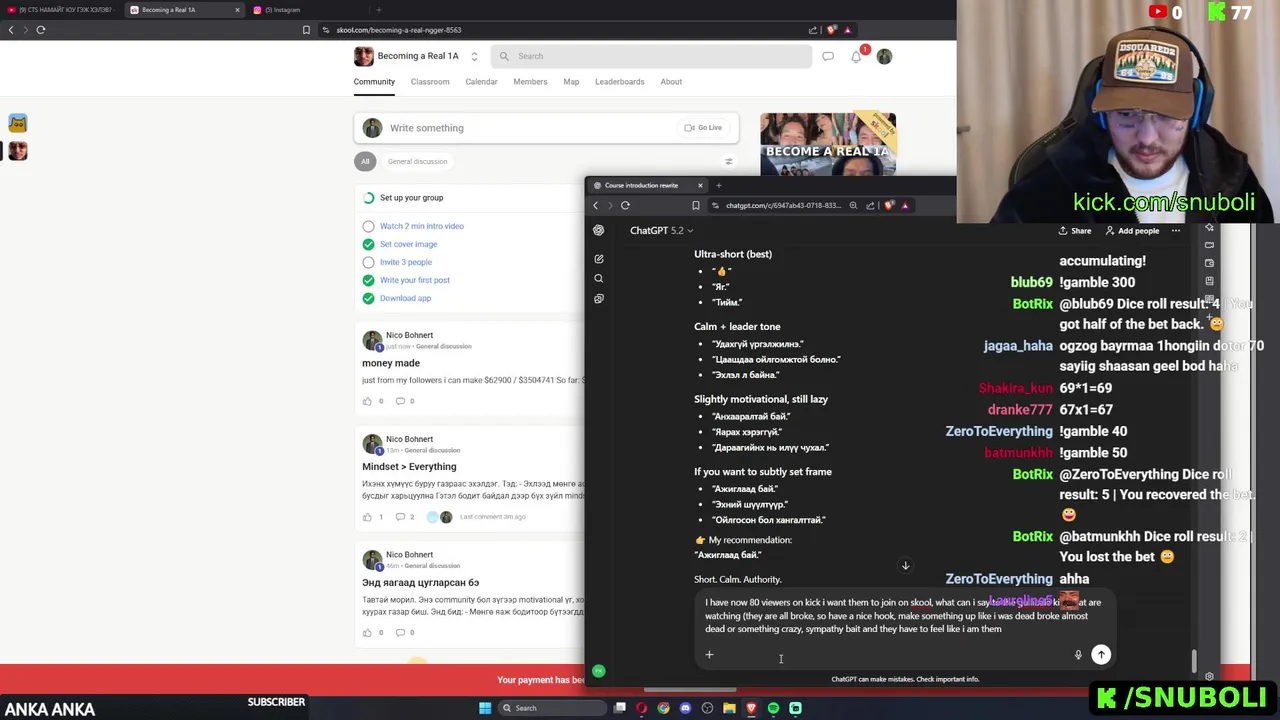The image size is (1280, 720).
Task: Open File Explorer from the taskbar
Action: (729, 708)
